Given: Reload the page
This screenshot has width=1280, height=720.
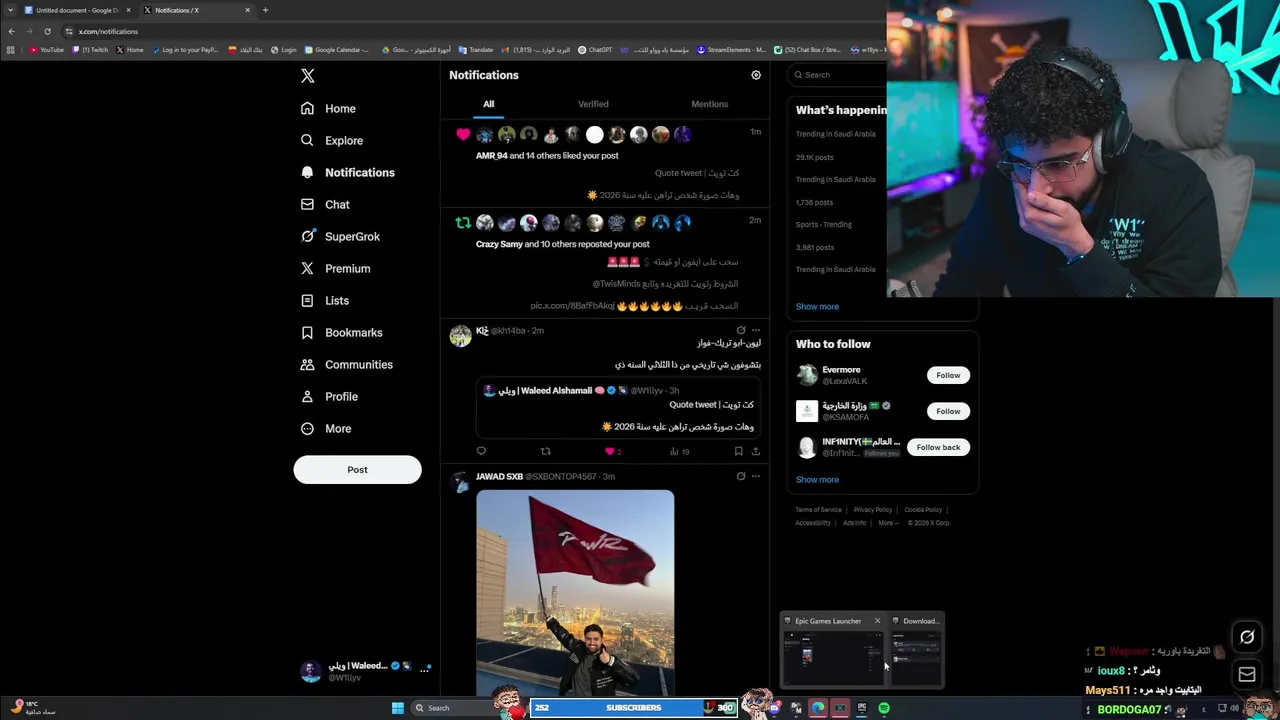Looking at the screenshot, I should 47,31.
